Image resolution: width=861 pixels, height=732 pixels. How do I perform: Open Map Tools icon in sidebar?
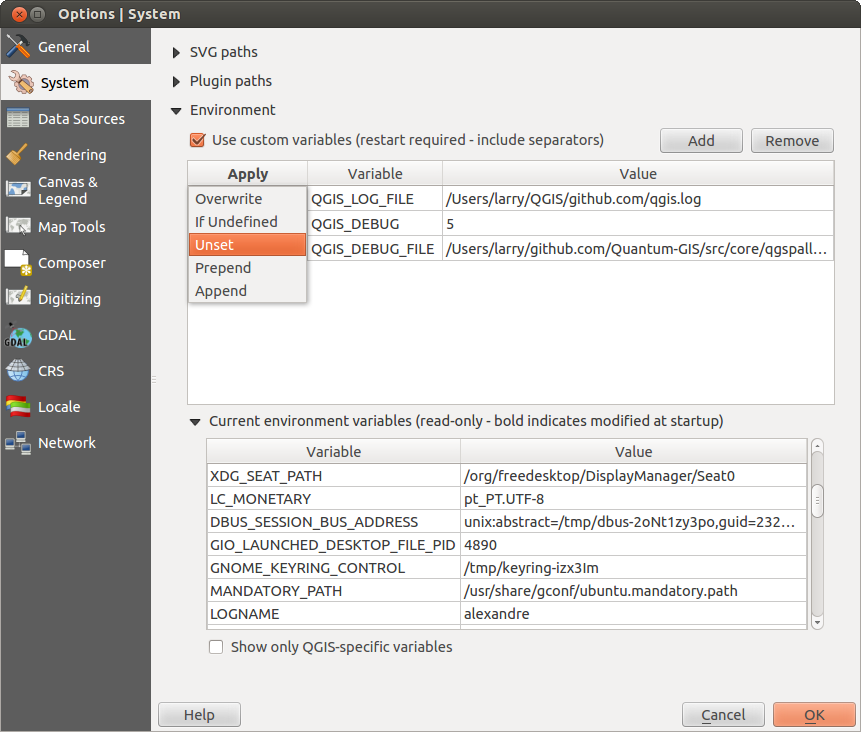pyautogui.click(x=18, y=227)
